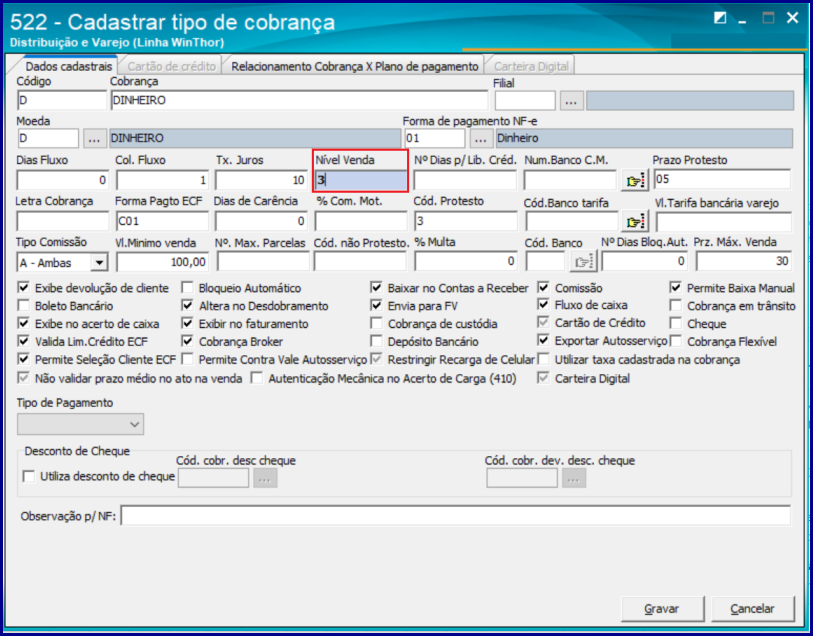The image size is (813, 636).
Task: Open Cód. cobr. desc cheque ellipsis button
Action: (x=264, y=478)
